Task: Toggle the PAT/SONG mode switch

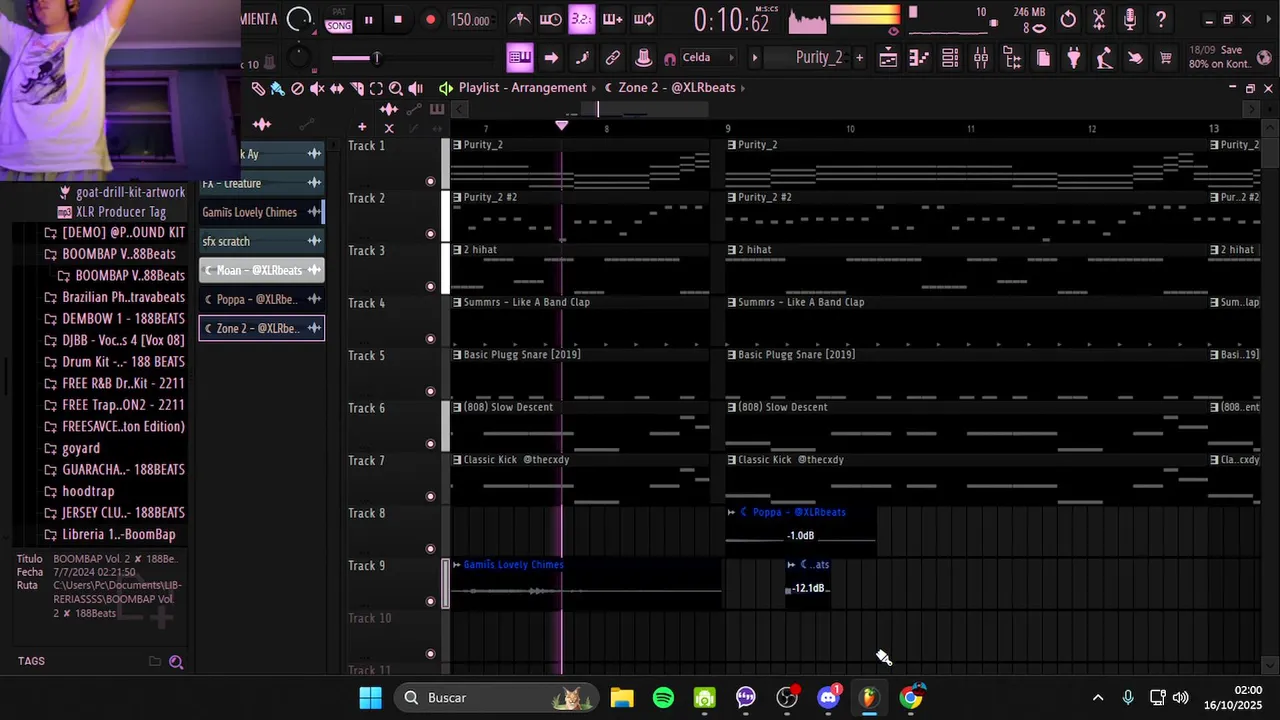Action: tap(339, 20)
